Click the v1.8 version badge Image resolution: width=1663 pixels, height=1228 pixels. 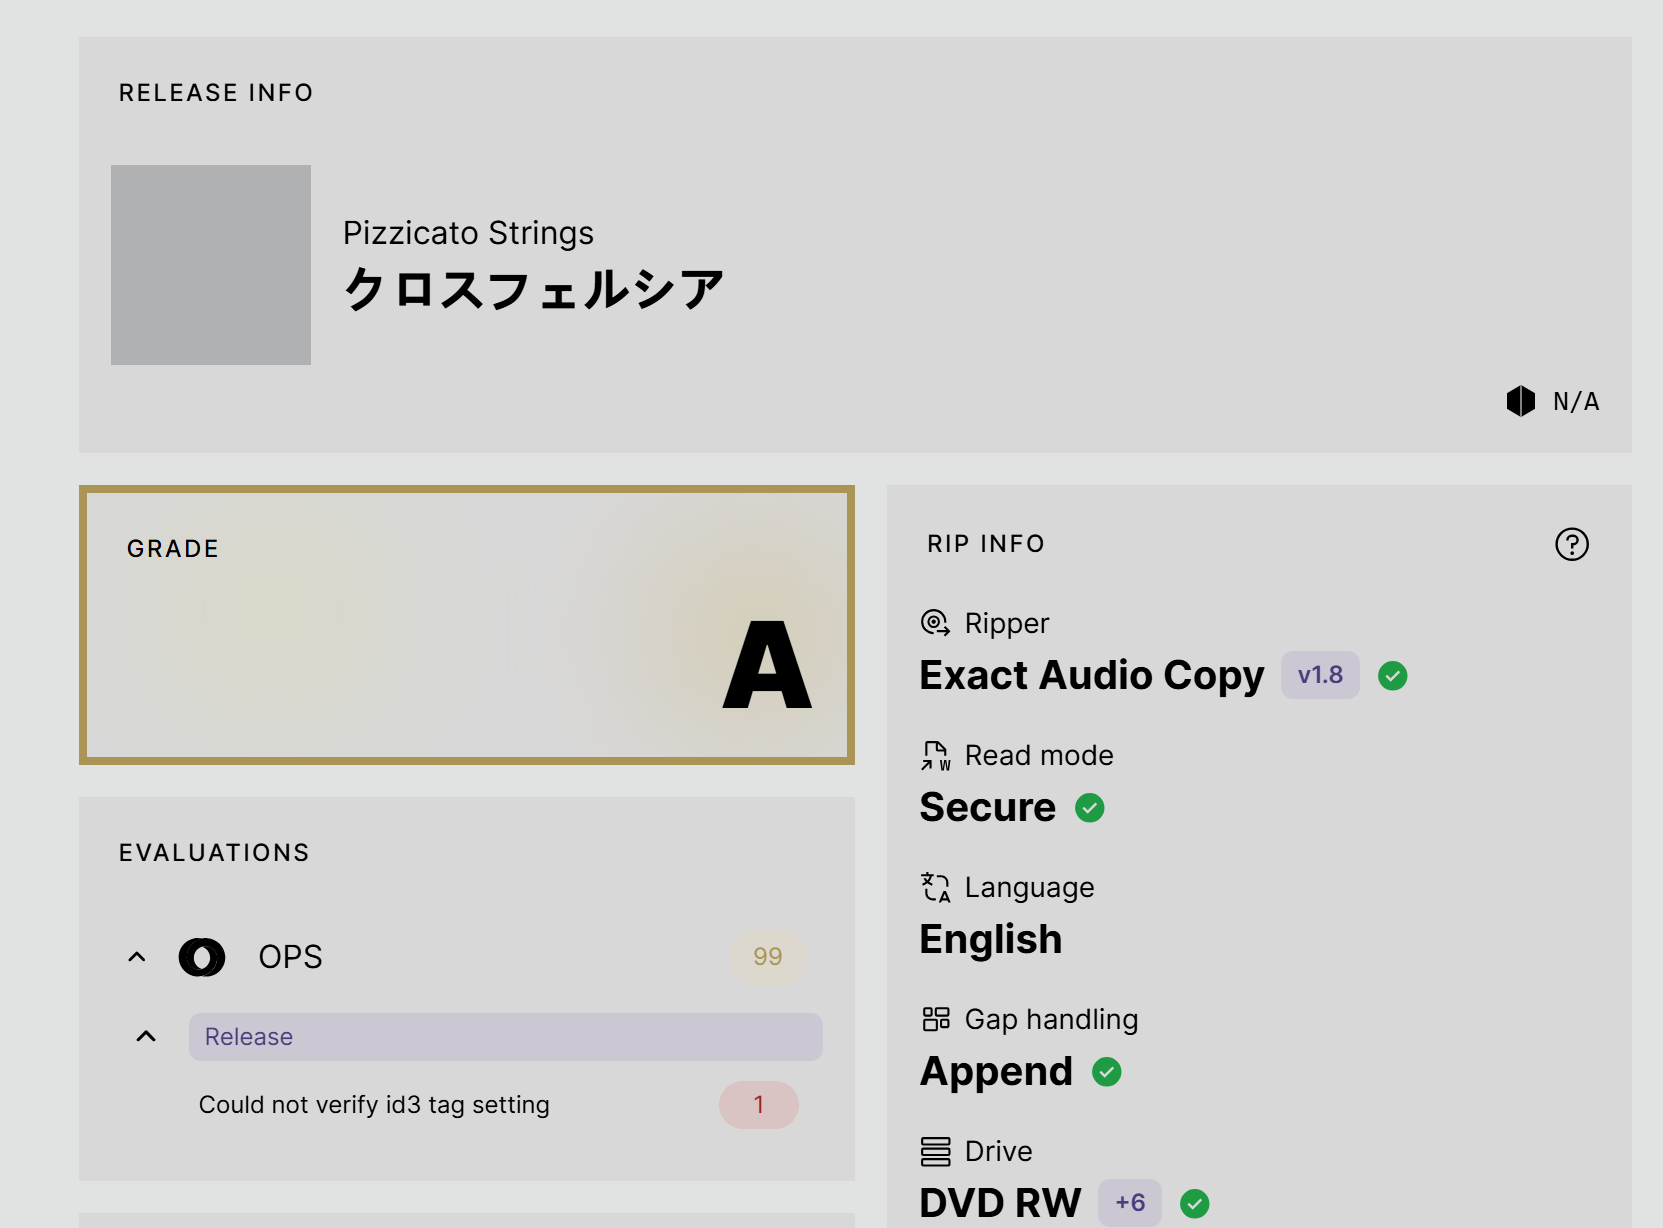1319,675
